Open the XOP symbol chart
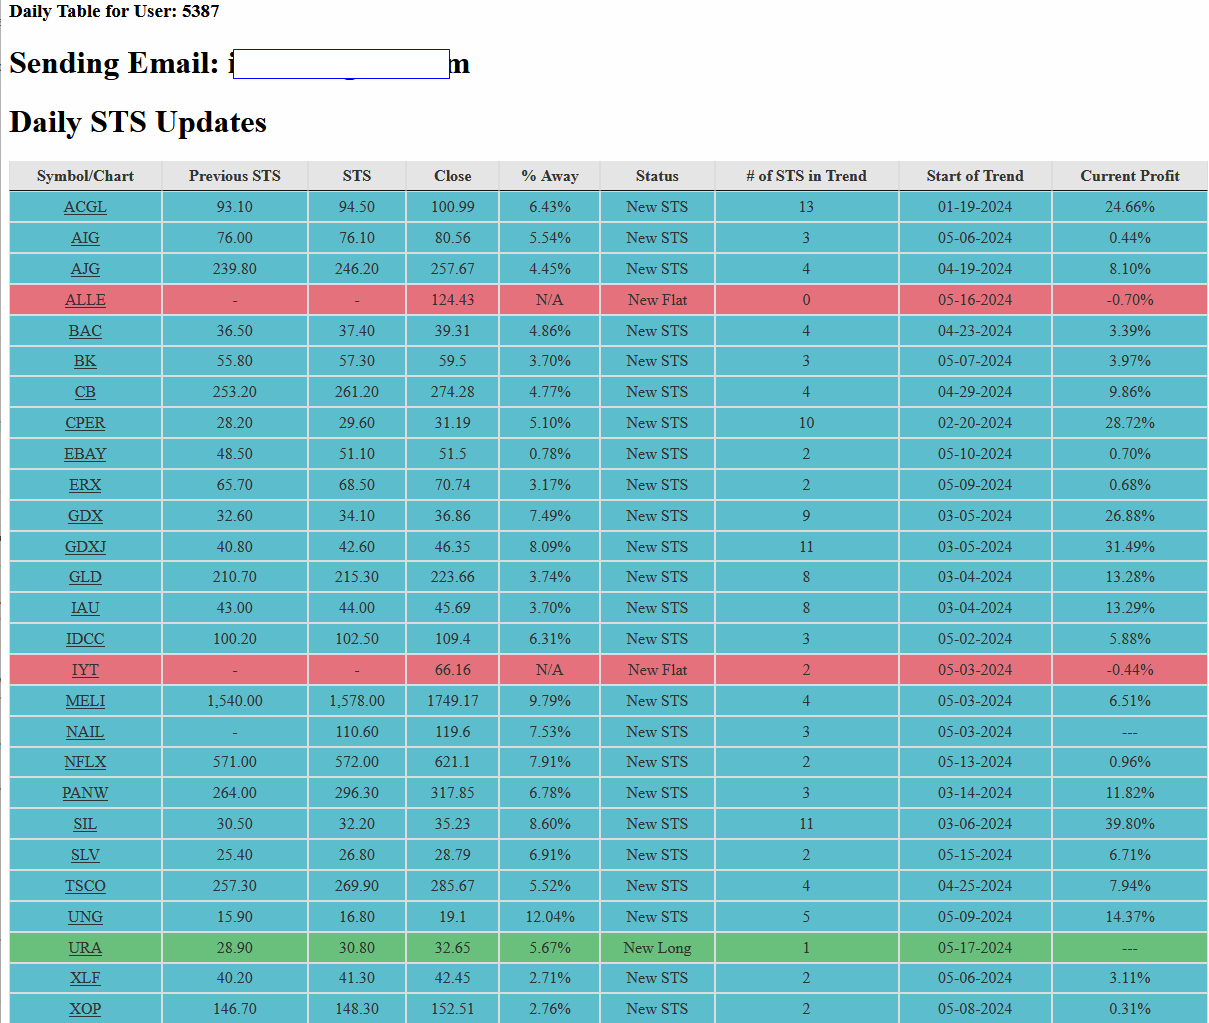Screen dimensions: 1209x1023 (85, 1009)
